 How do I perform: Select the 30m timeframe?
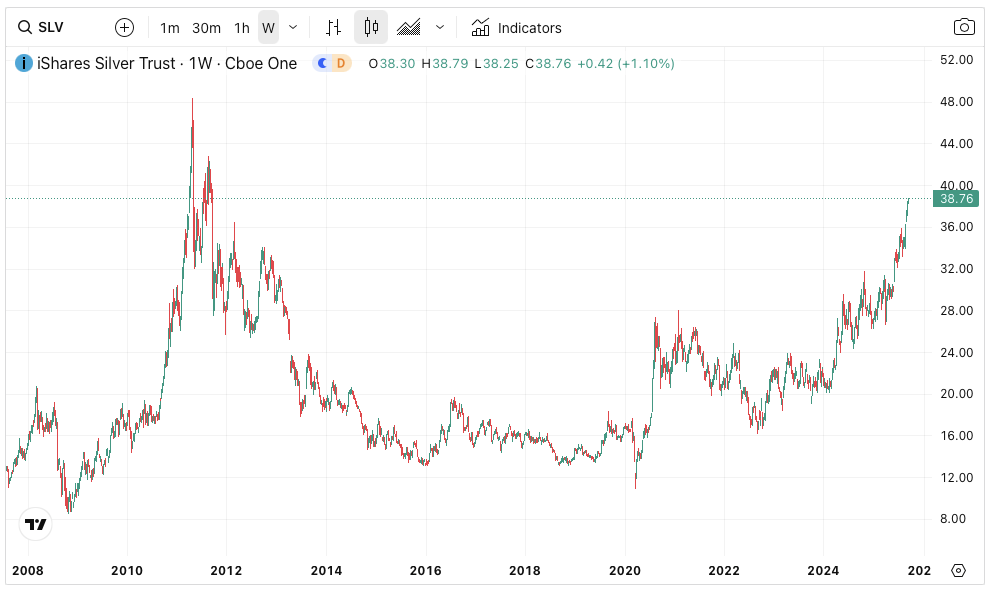click(x=206, y=28)
